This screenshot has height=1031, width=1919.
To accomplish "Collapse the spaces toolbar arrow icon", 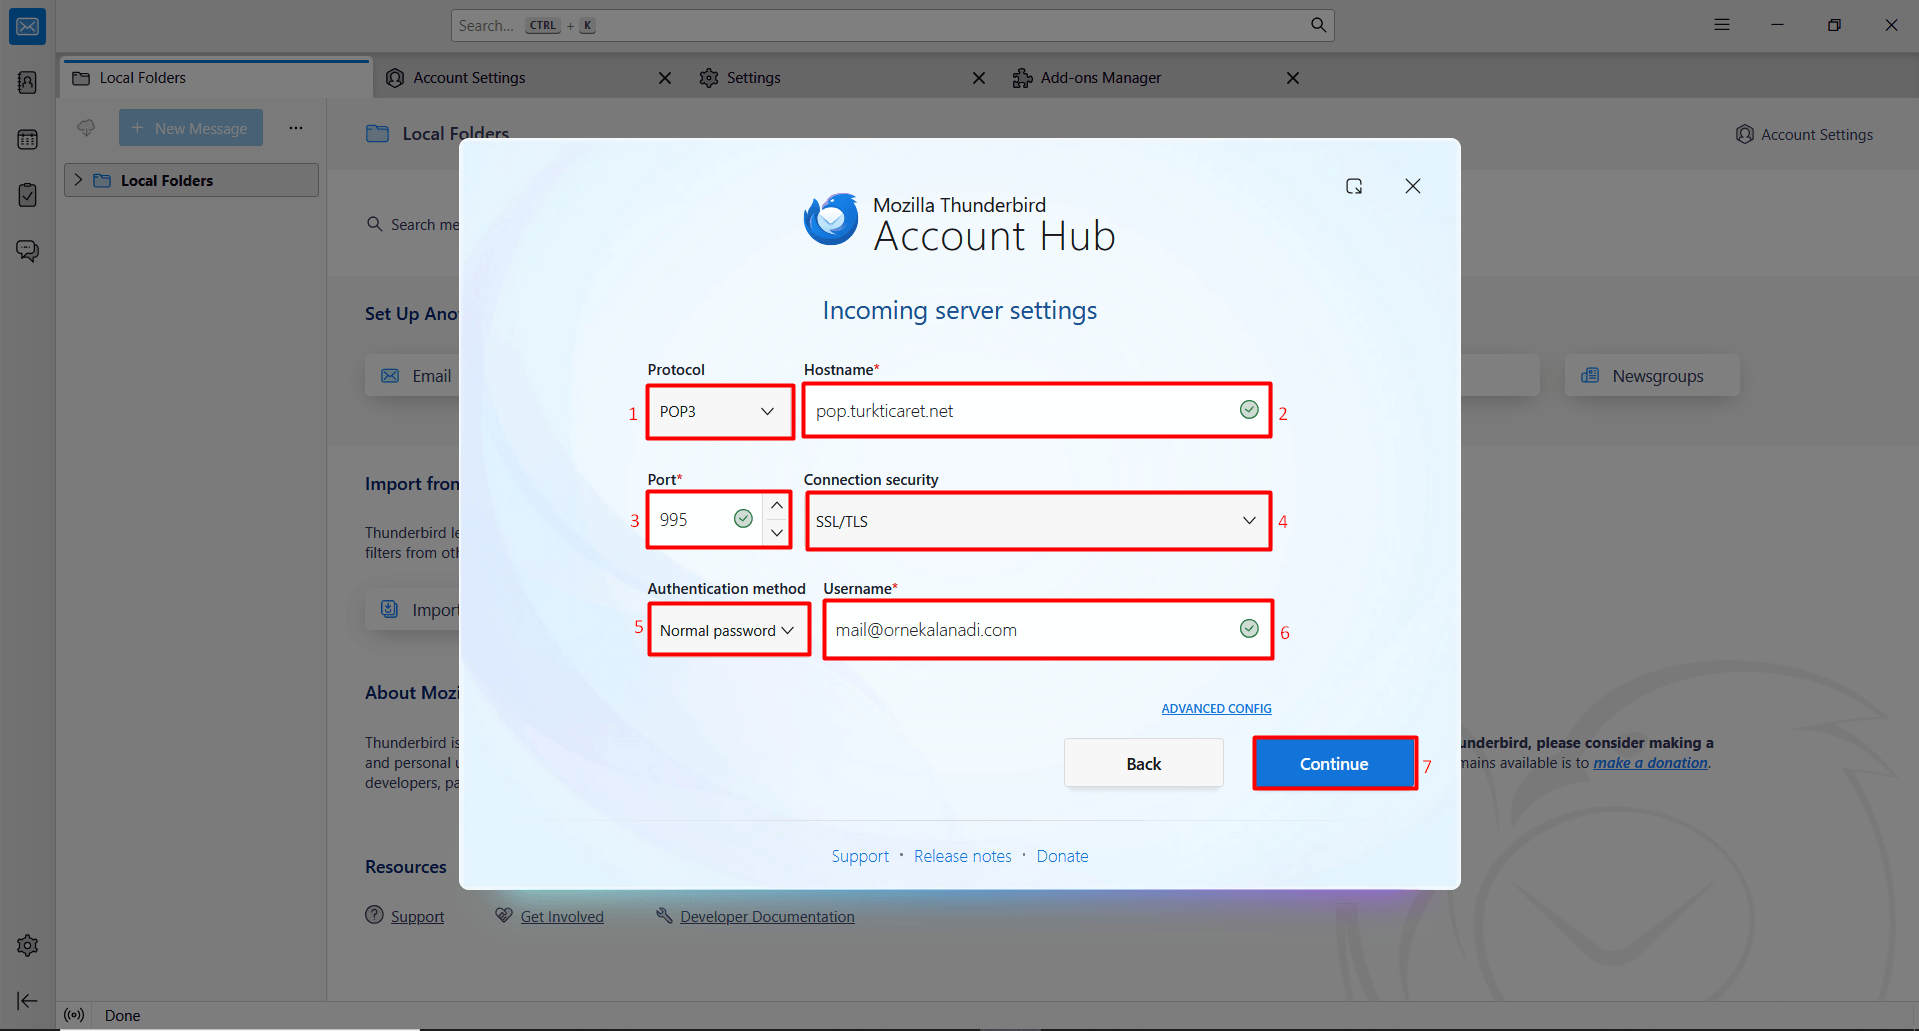I will [x=27, y=1000].
